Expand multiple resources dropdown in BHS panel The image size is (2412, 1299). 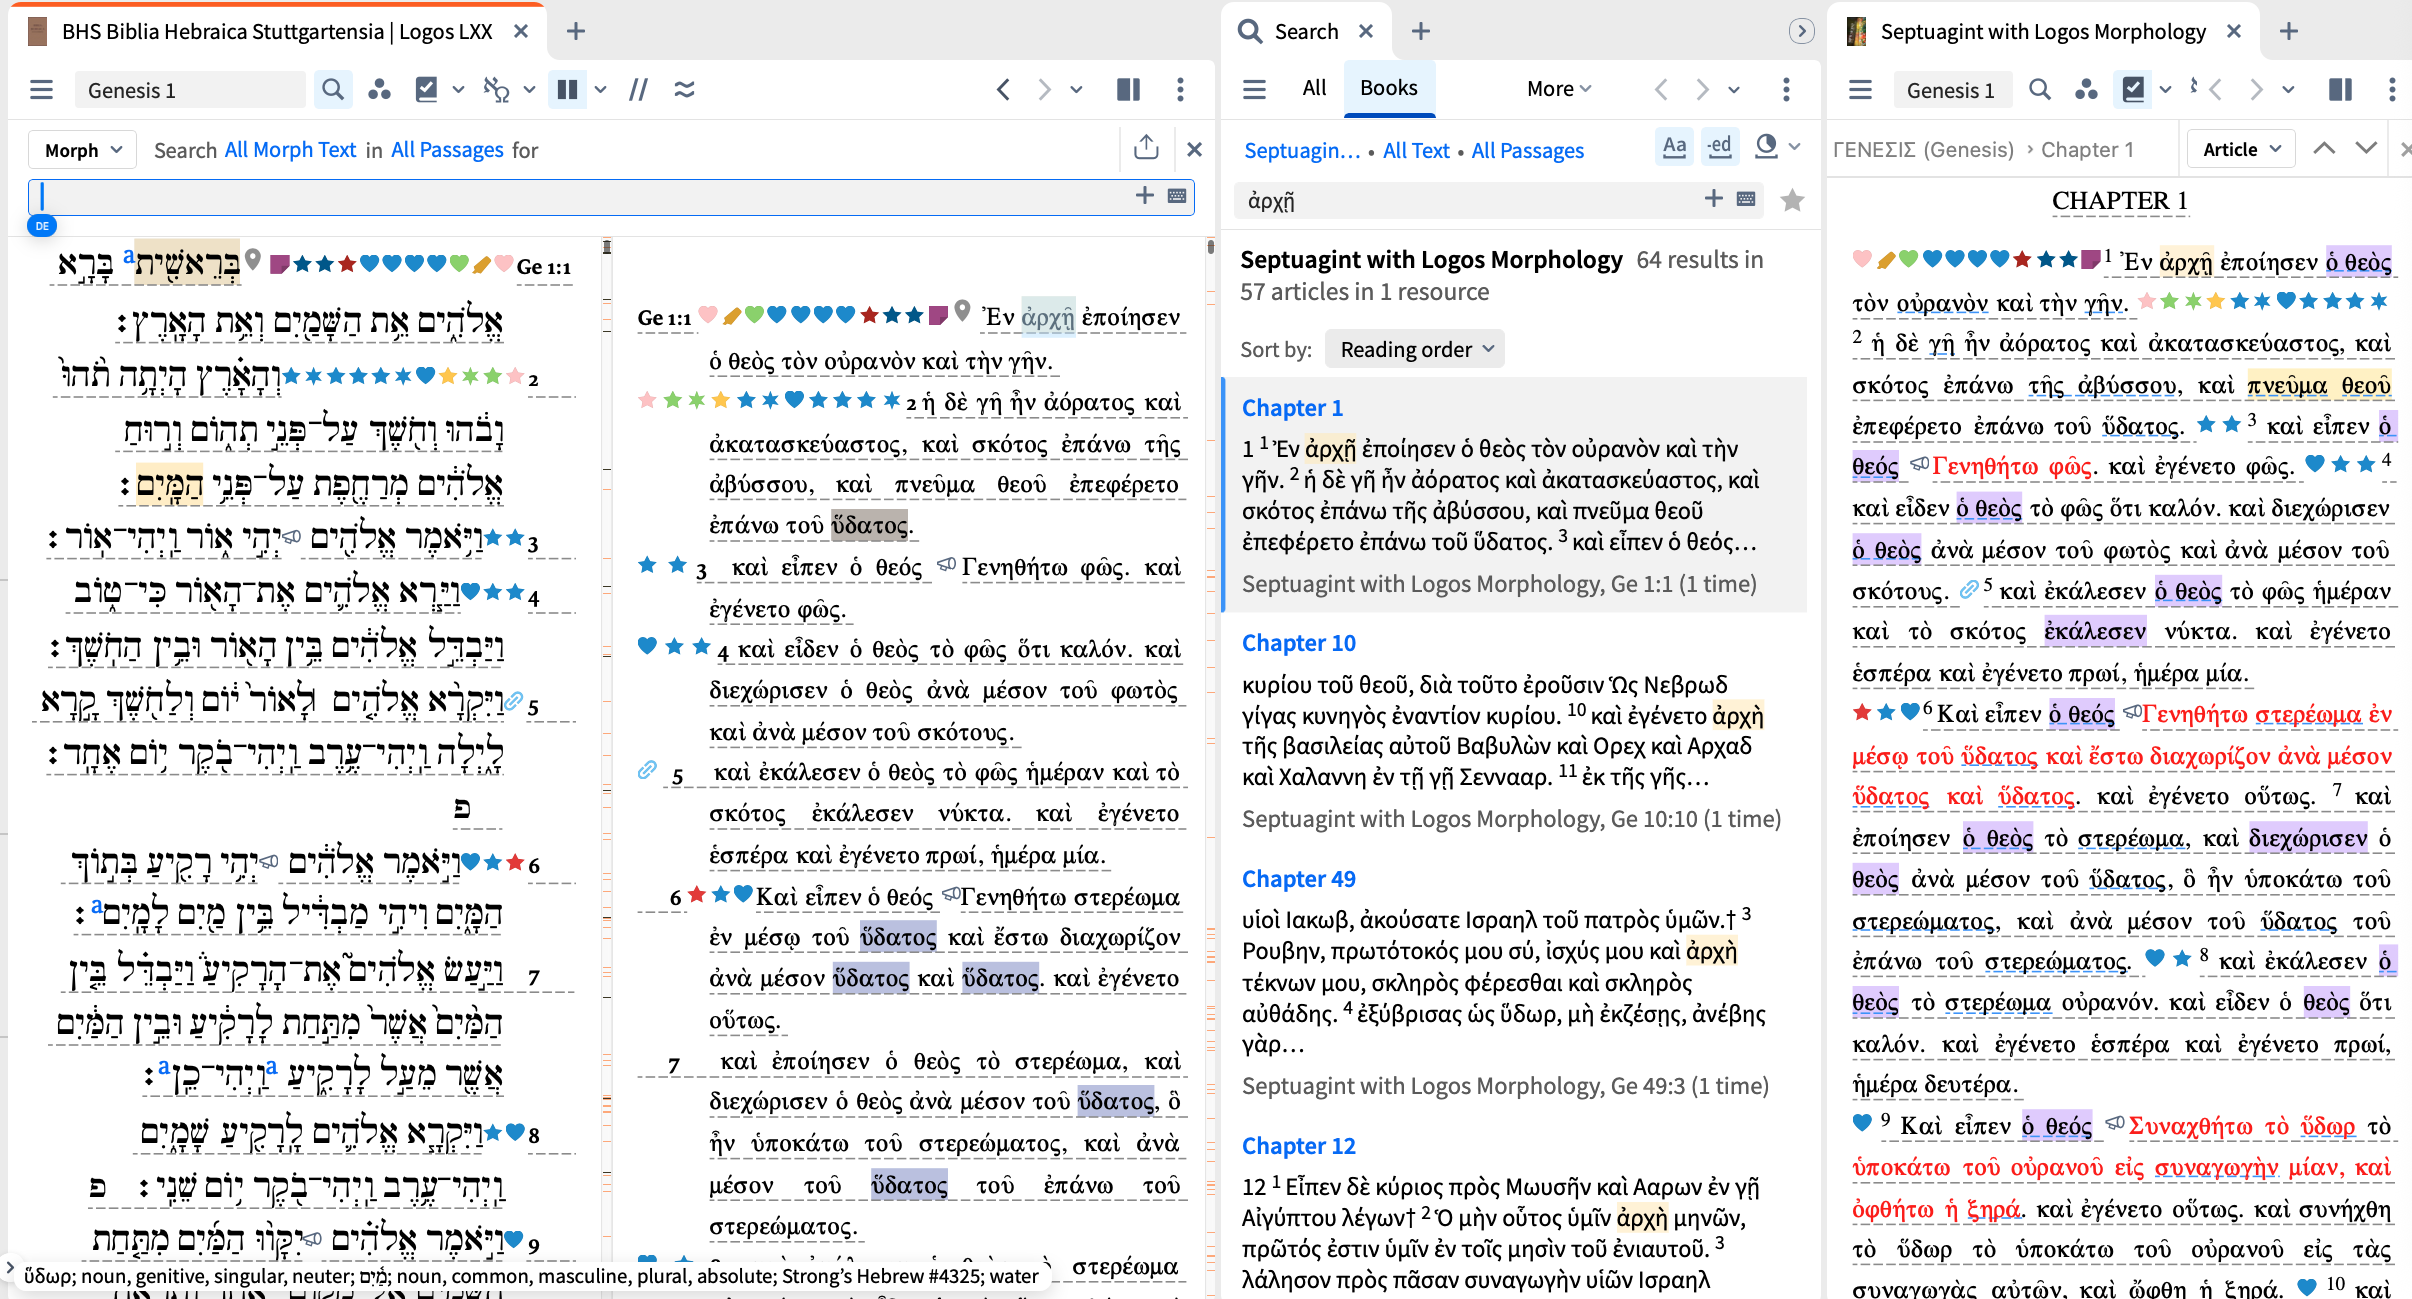tap(600, 90)
